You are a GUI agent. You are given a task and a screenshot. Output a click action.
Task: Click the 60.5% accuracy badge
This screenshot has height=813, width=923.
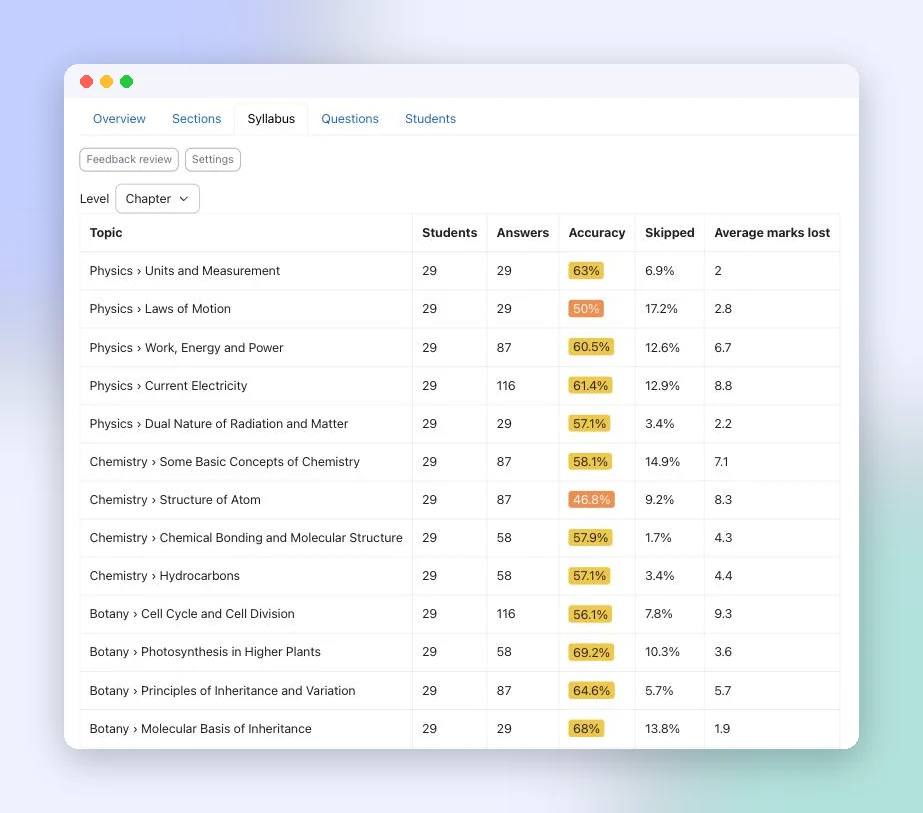(x=591, y=347)
